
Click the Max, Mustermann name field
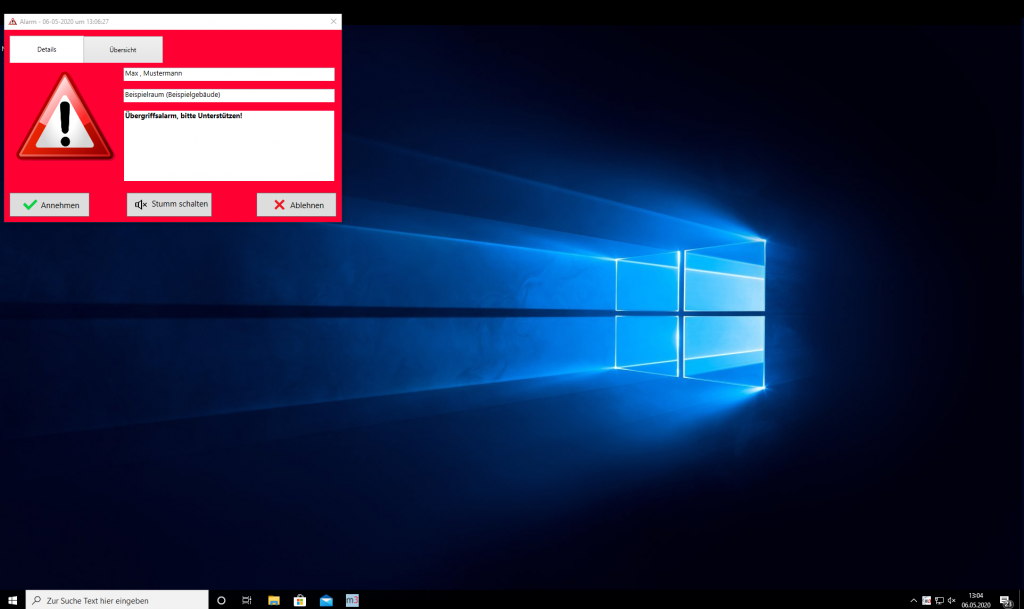(229, 74)
